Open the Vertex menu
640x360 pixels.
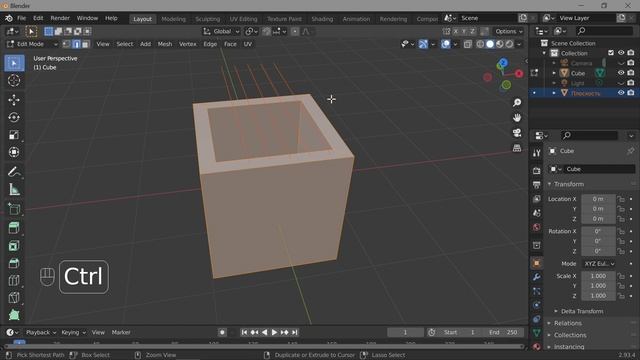tap(188, 44)
